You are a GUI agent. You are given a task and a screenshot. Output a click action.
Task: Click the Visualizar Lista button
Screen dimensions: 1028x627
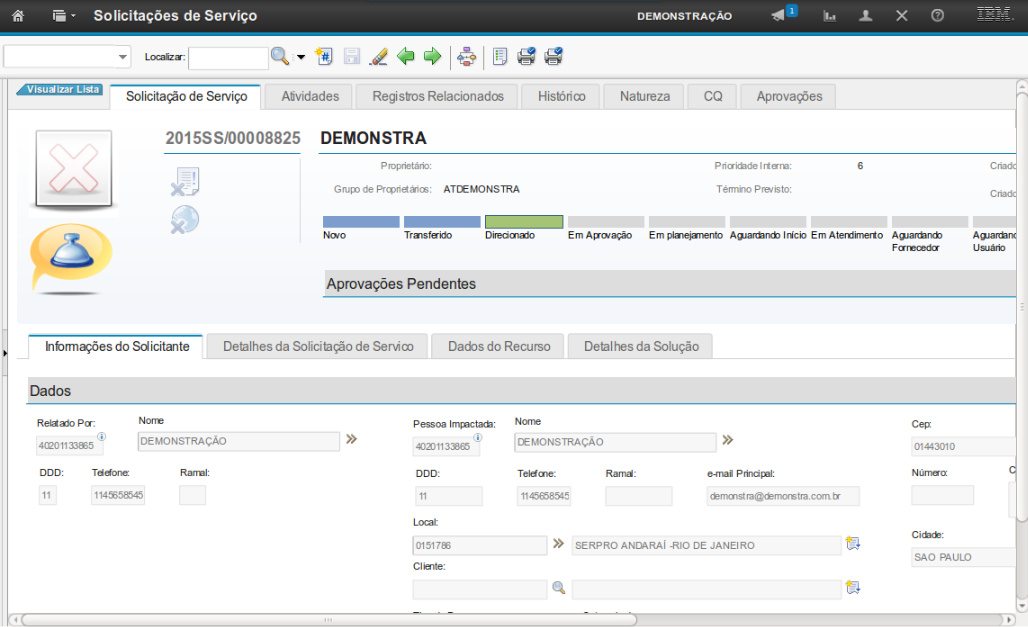(x=60, y=89)
